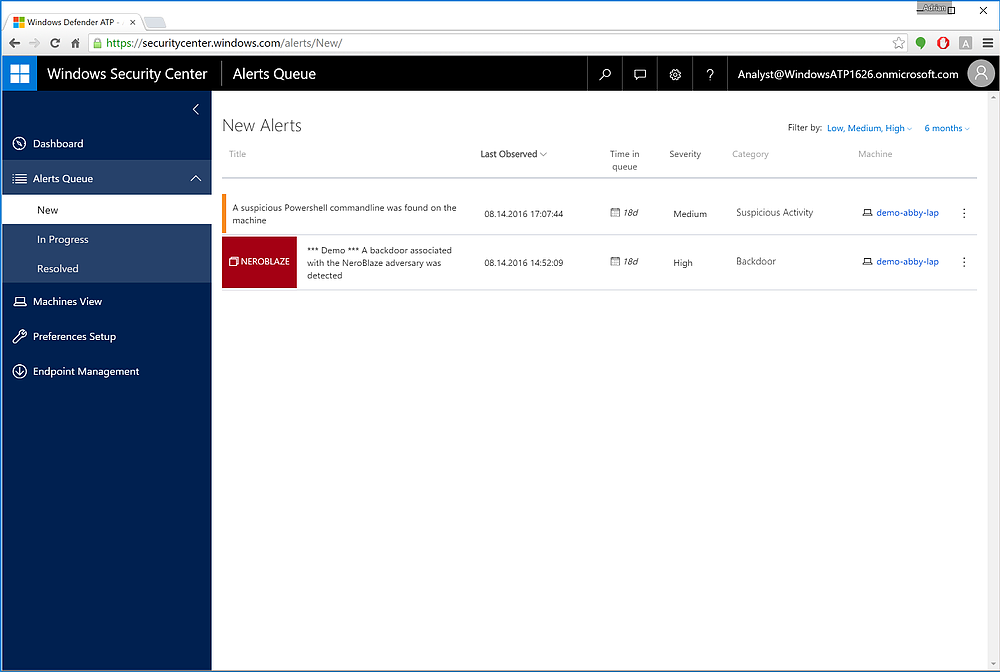
Task: Open more options for Powershell alert row
Action: click(x=964, y=213)
